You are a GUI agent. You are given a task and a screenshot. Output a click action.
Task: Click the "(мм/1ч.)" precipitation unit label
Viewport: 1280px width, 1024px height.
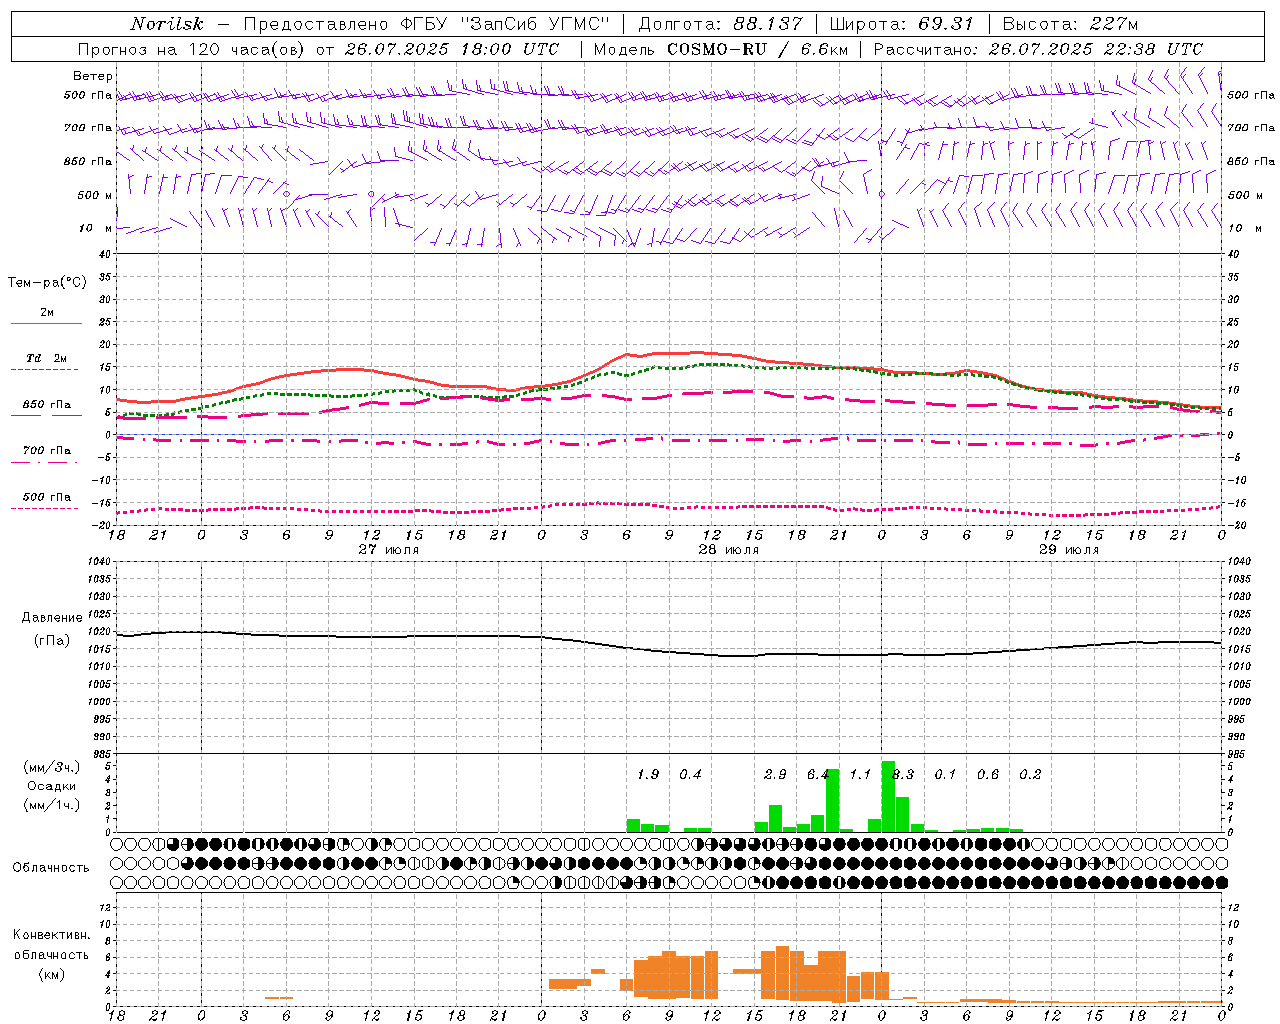pos(52,805)
